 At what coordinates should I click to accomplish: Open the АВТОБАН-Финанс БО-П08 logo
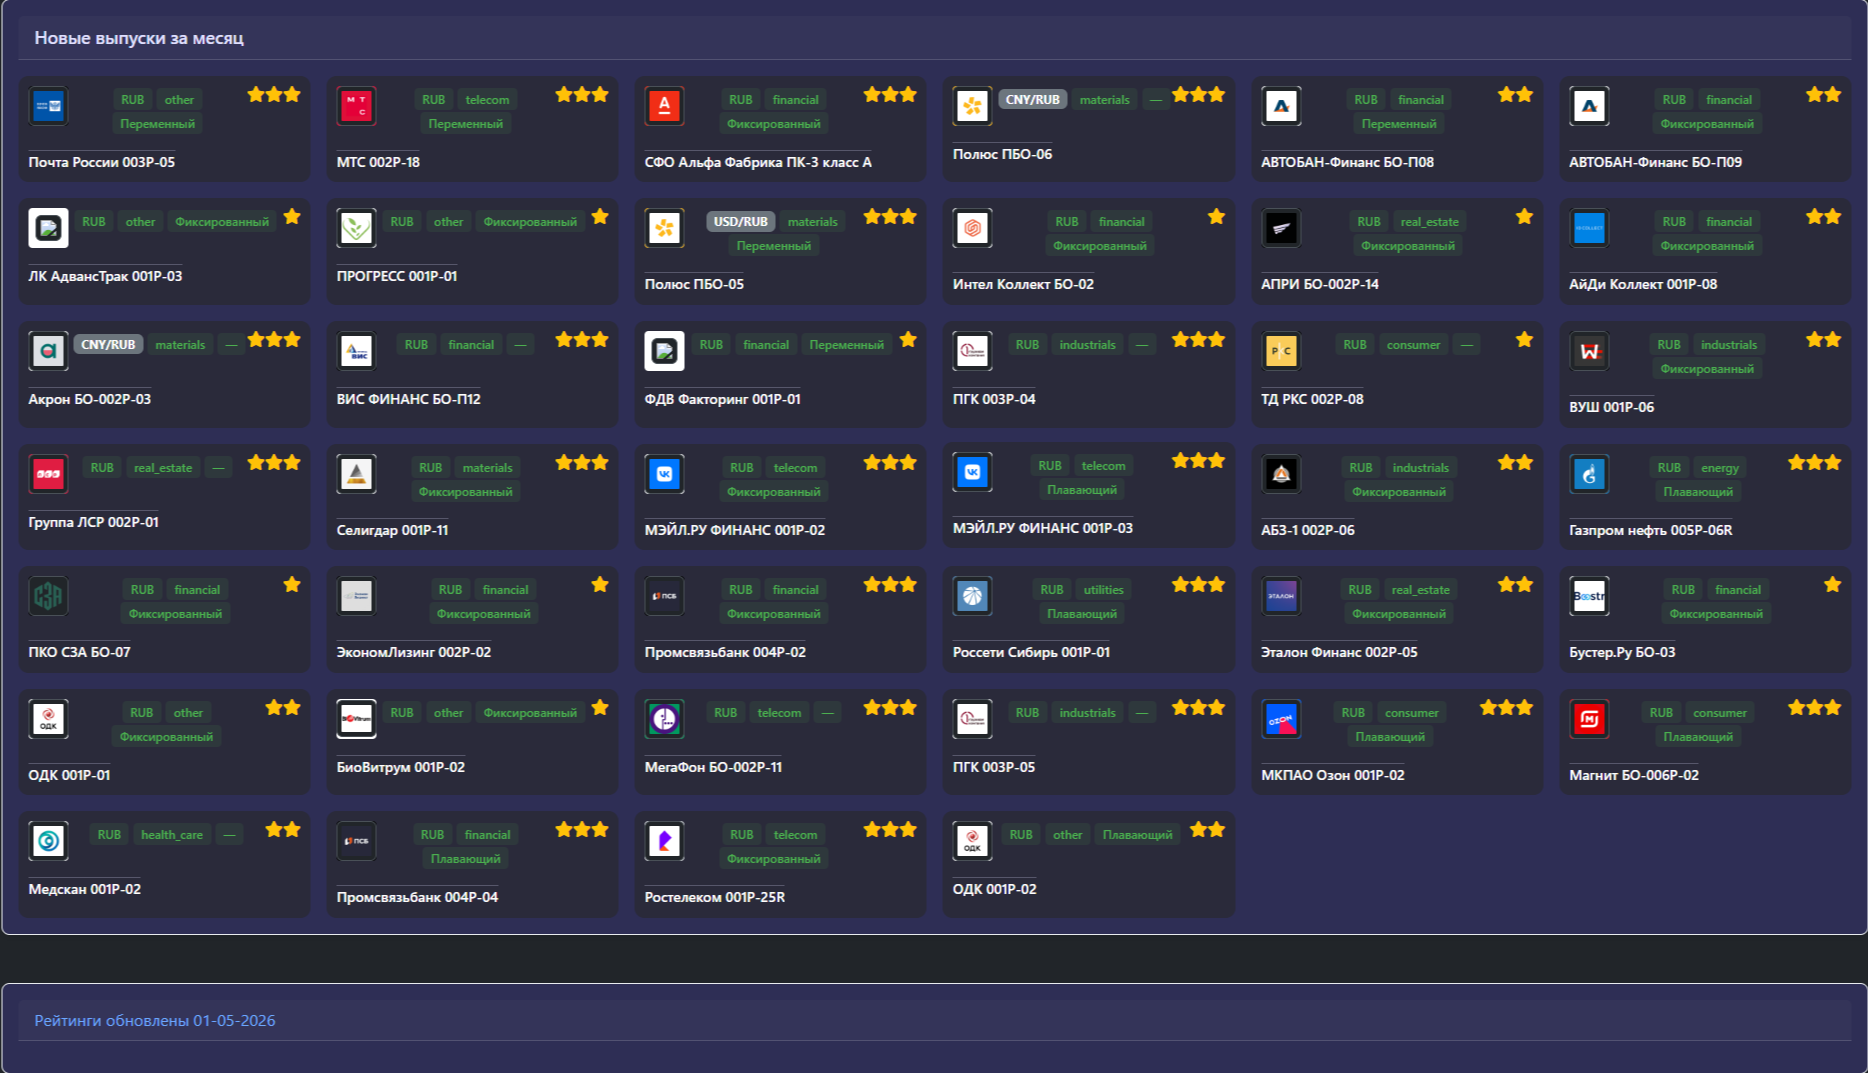(1281, 105)
